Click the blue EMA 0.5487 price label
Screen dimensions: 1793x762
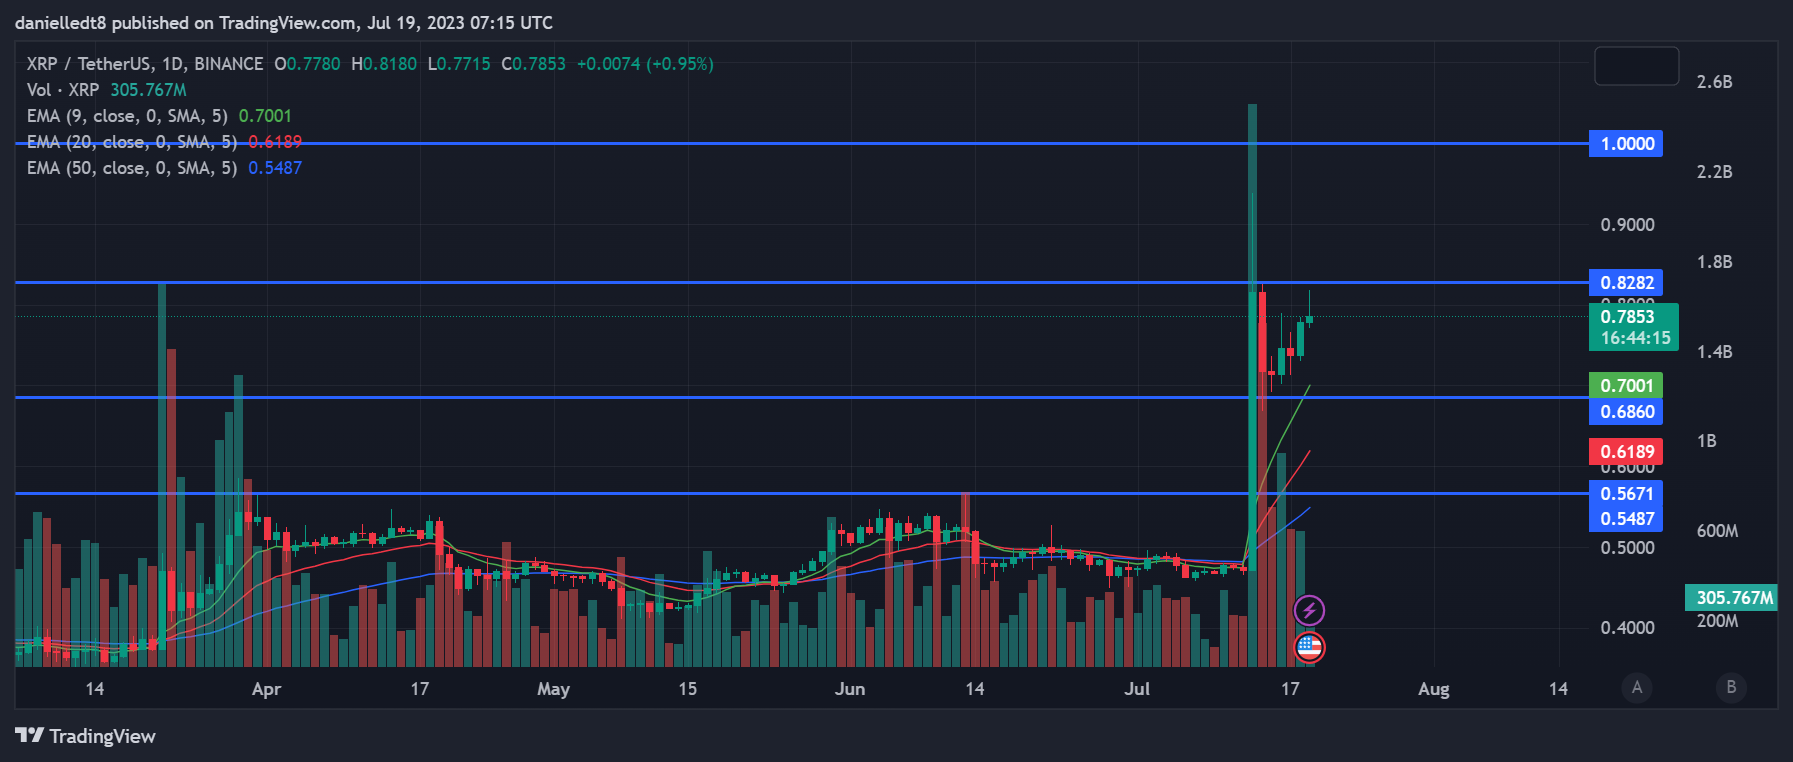pyautogui.click(x=1626, y=518)
